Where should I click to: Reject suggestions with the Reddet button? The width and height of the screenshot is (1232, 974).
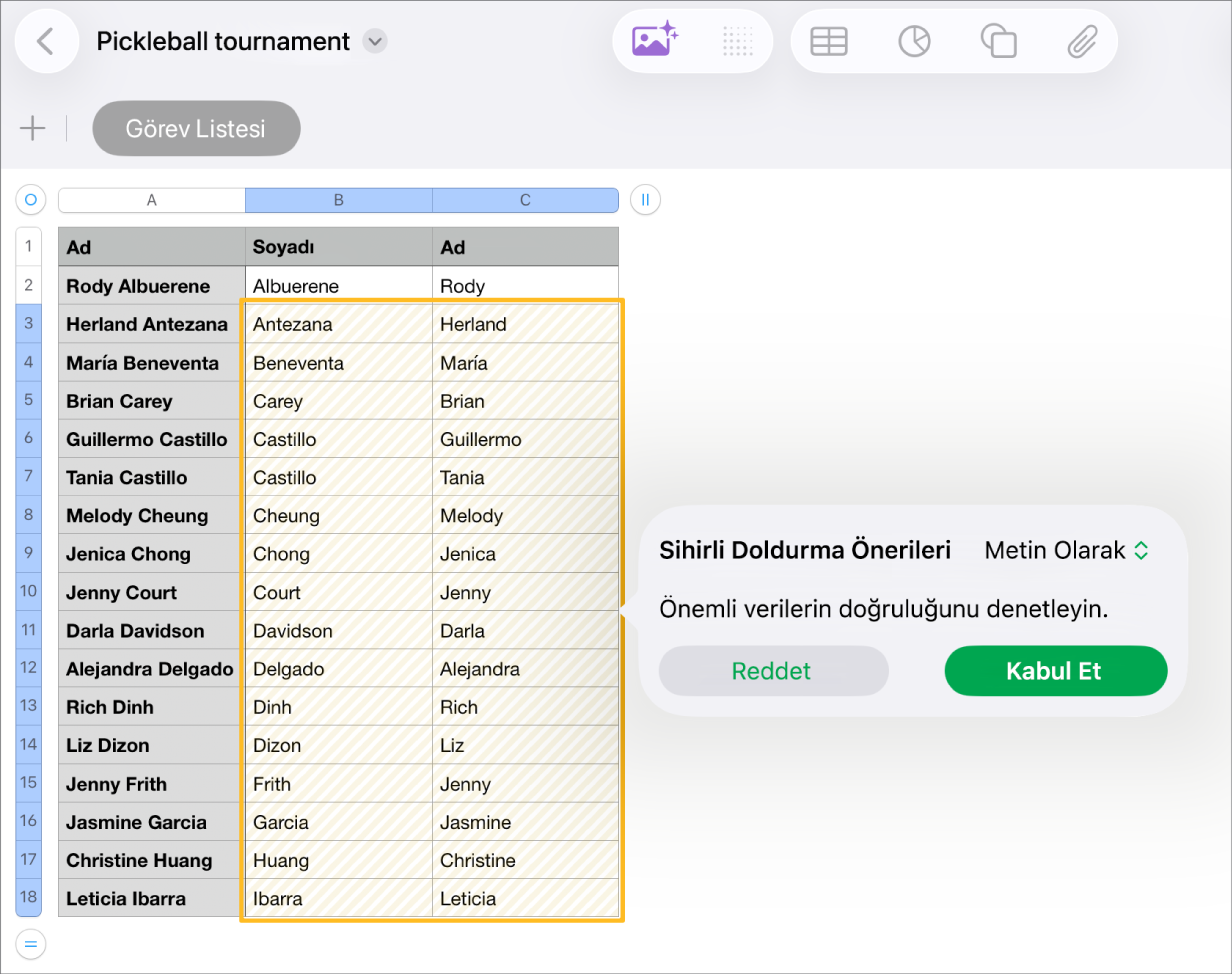click(x=773, y=671)
